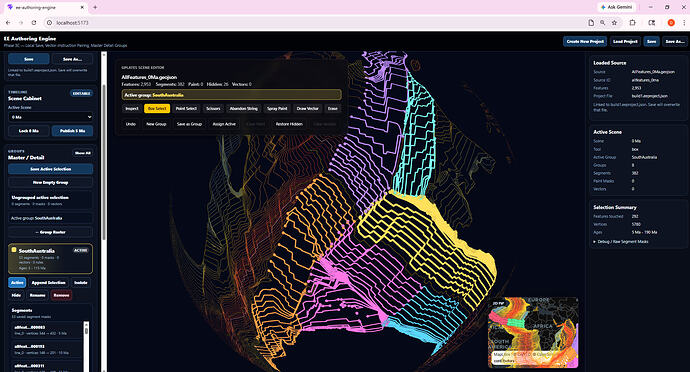
Task: Open the orange profile avatar
Action: click(671, 22)
